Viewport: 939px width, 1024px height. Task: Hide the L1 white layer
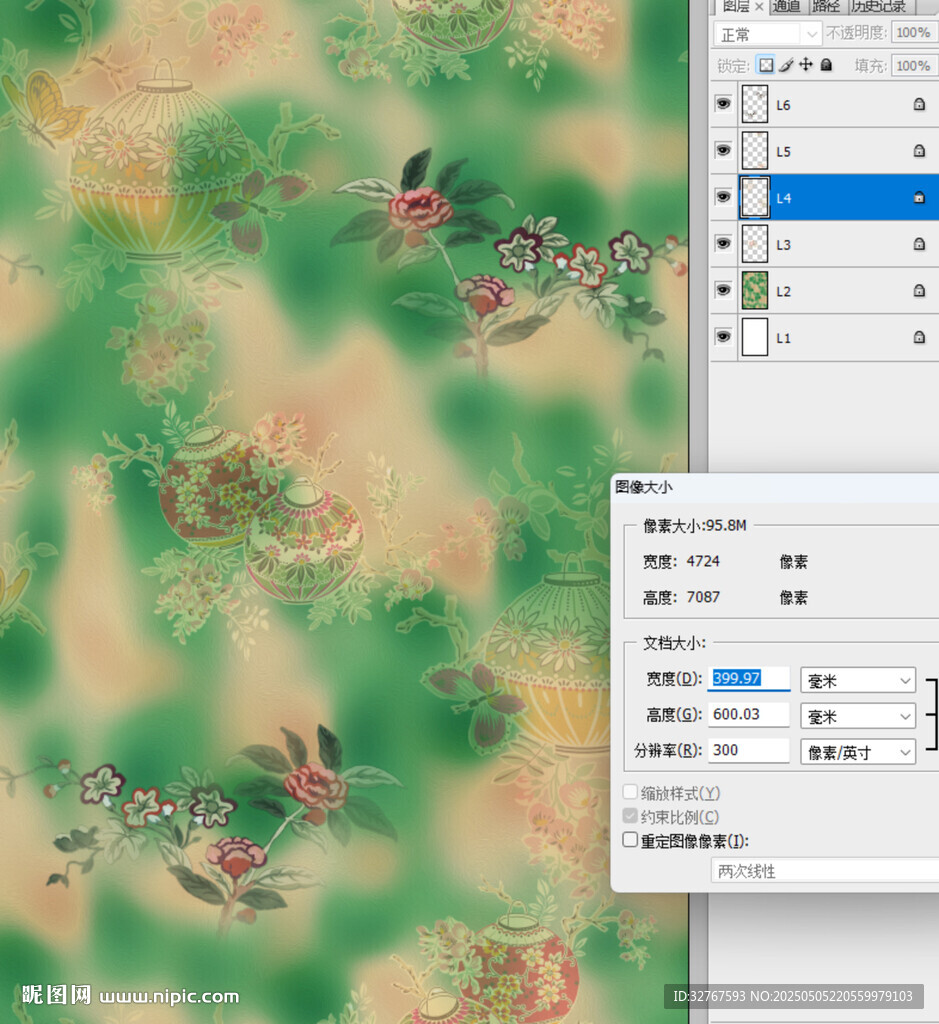[x=723, y=336]
